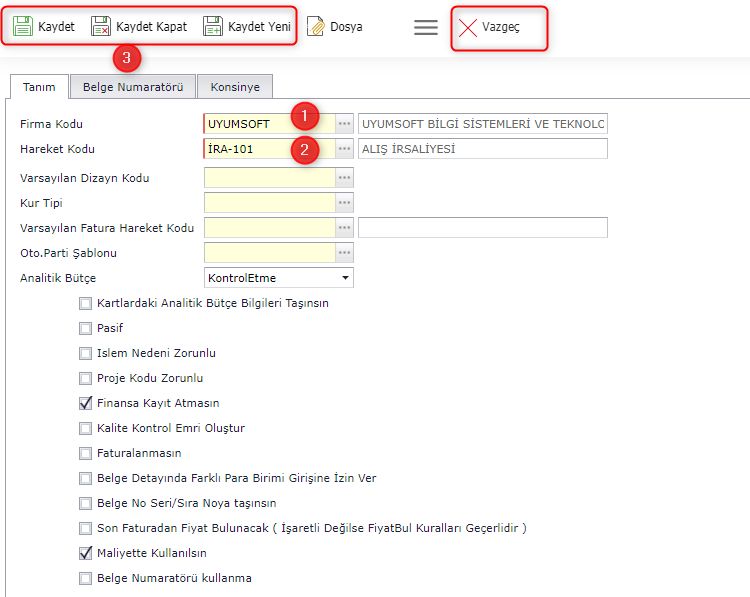Switch to the Konsinye tab
The width and height of the screenshot is (750, 597).
point(235,88)
